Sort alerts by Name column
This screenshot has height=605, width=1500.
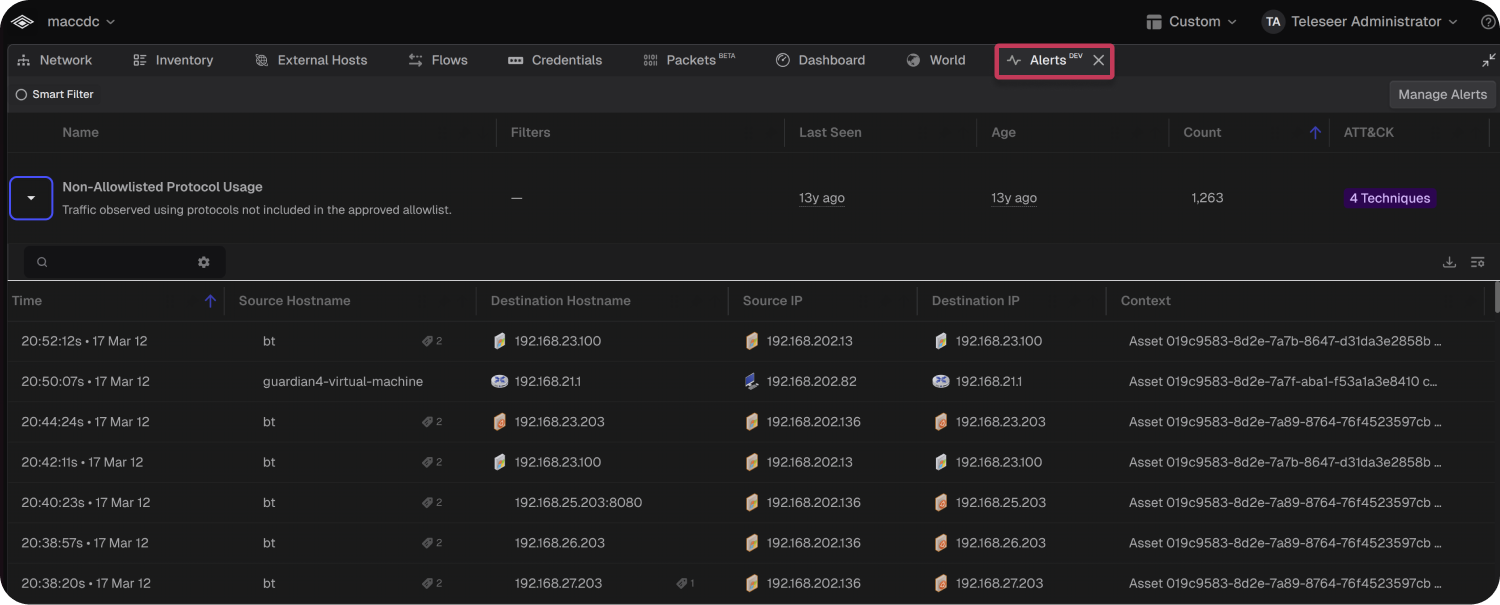[x=80, y=132]
